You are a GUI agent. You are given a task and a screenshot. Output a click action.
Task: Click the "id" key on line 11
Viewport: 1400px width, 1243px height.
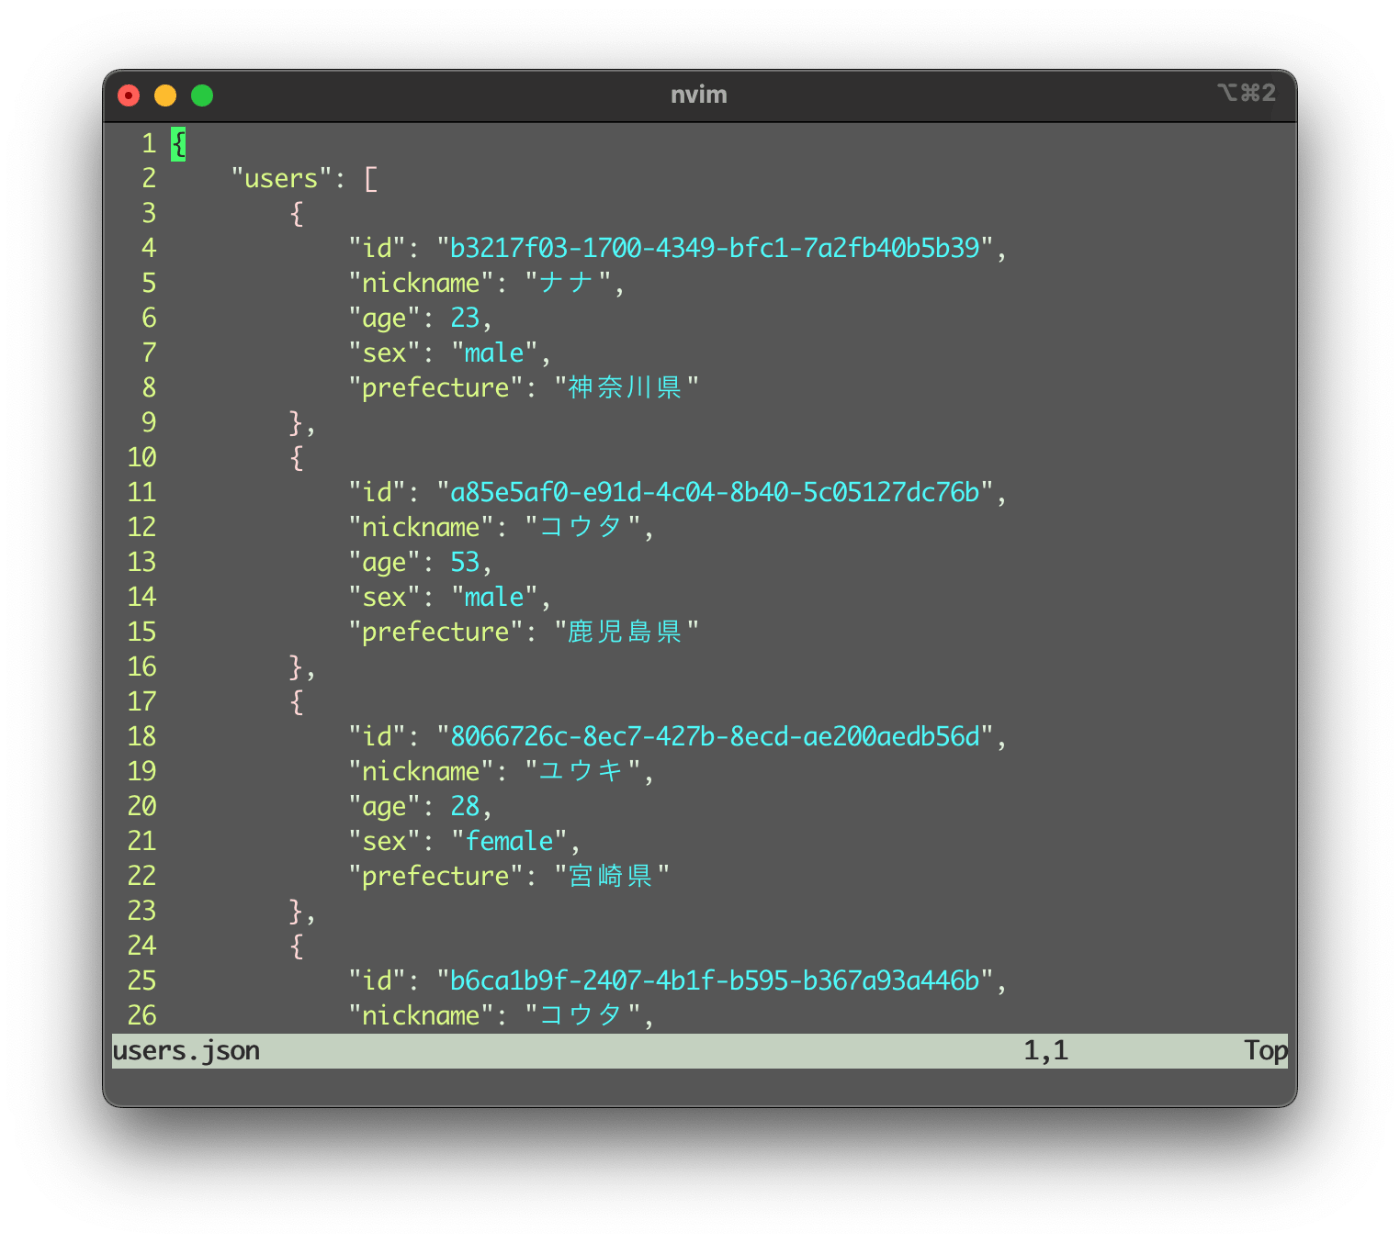pyautogui.click(x=377, y=492)
